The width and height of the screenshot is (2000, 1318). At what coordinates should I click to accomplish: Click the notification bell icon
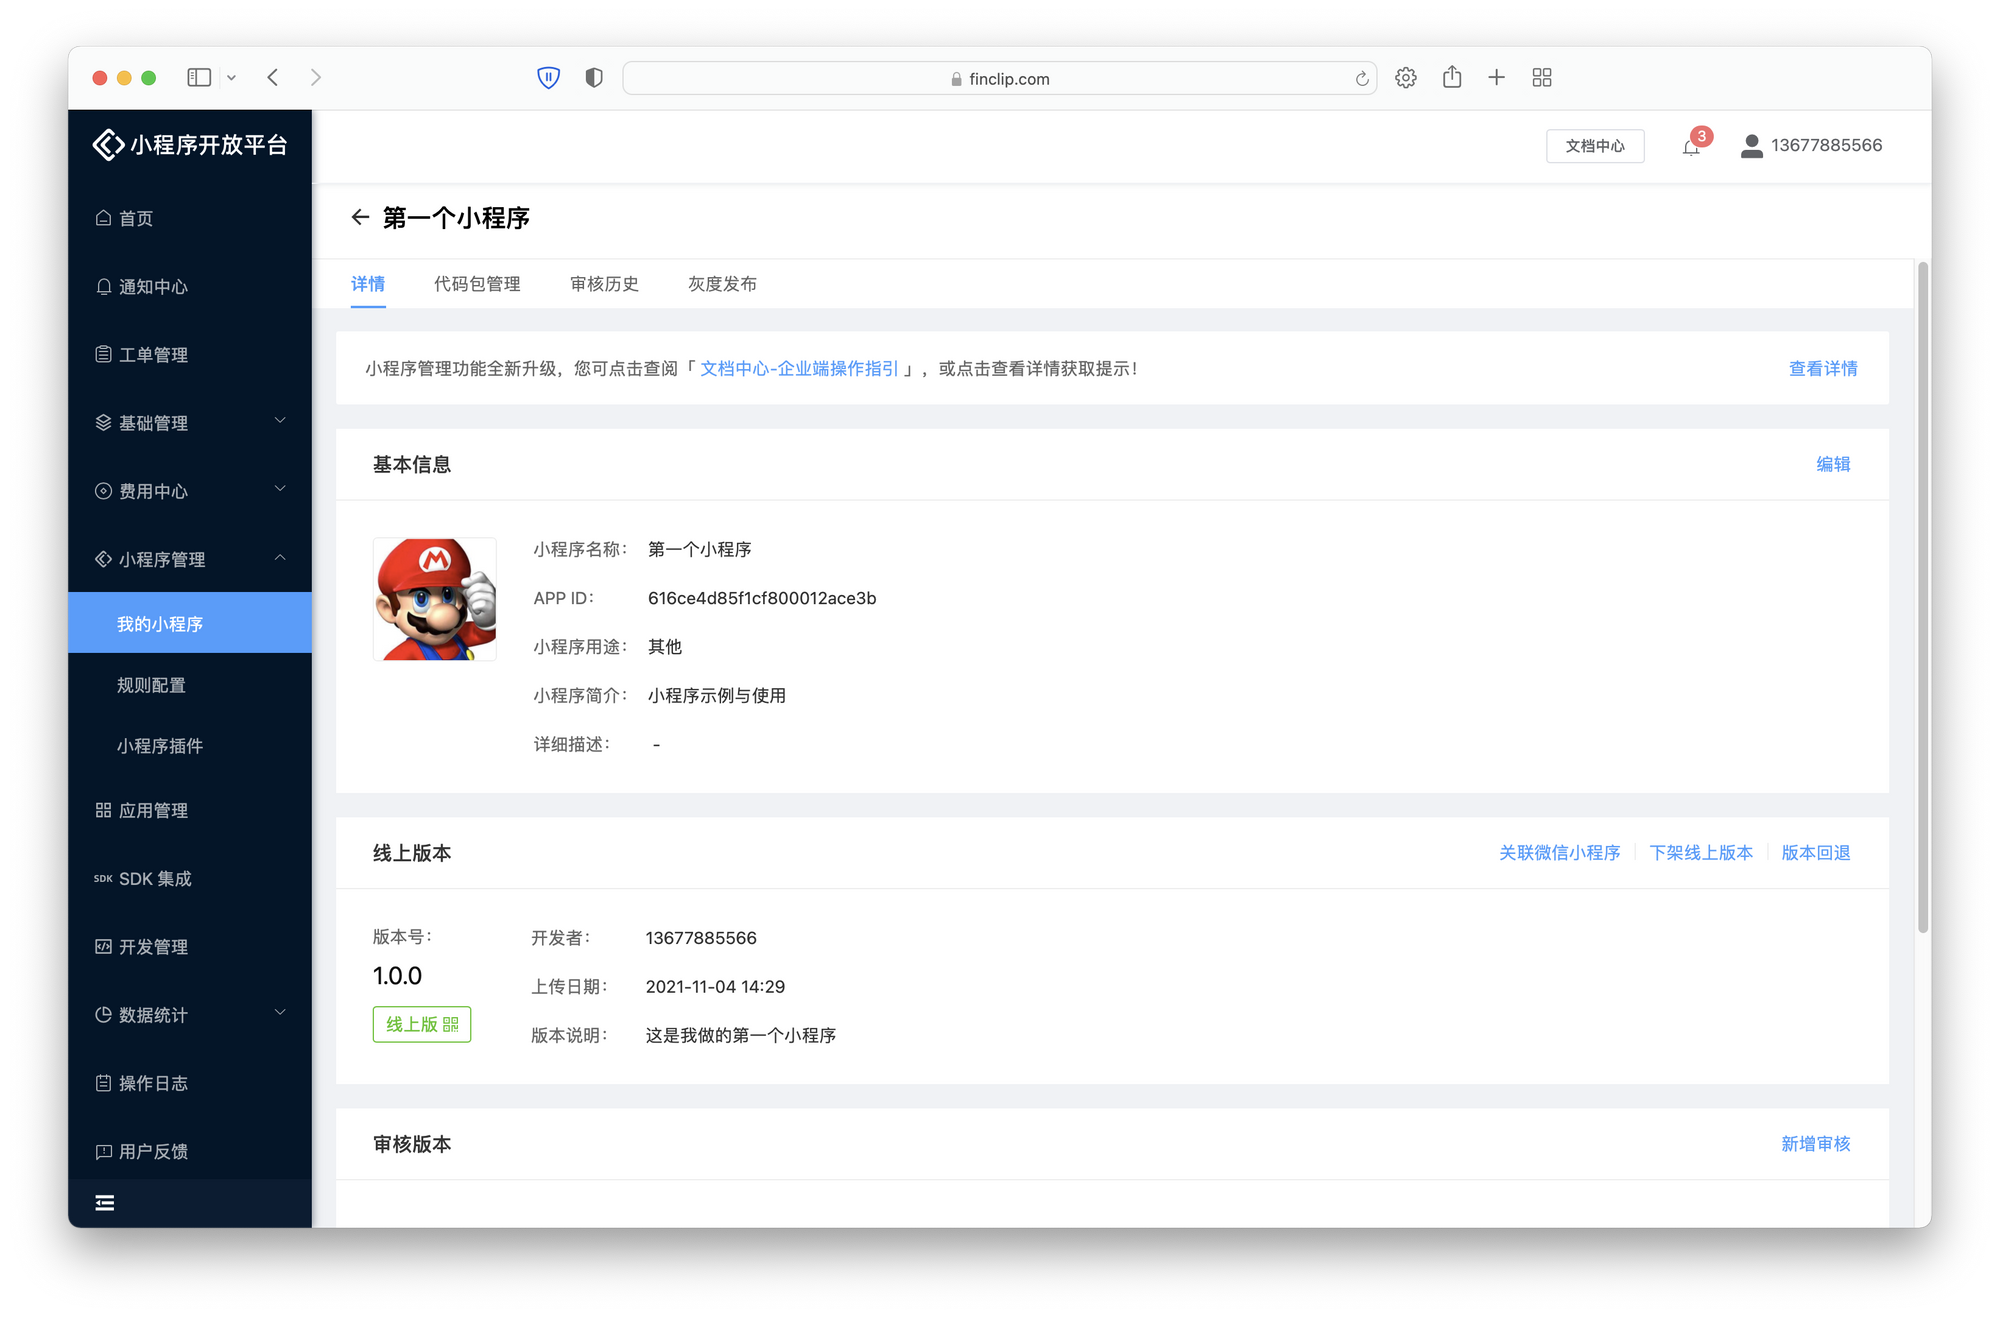point(1690,148)
